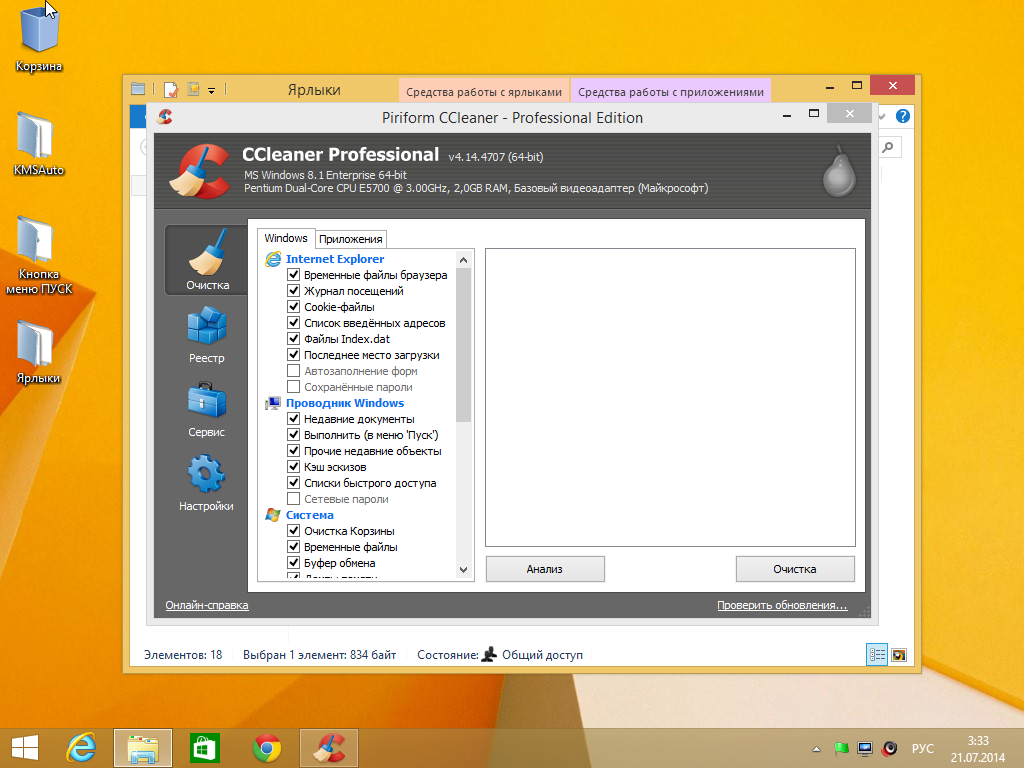
Task: Toggle Cookie-файлы checkbox
Action: point(294,307)
